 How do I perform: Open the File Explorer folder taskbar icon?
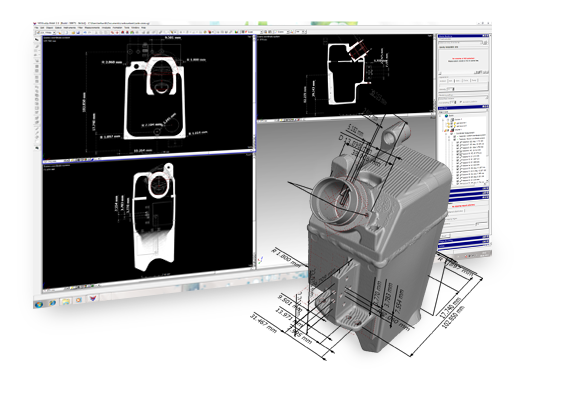coord(65,301)
